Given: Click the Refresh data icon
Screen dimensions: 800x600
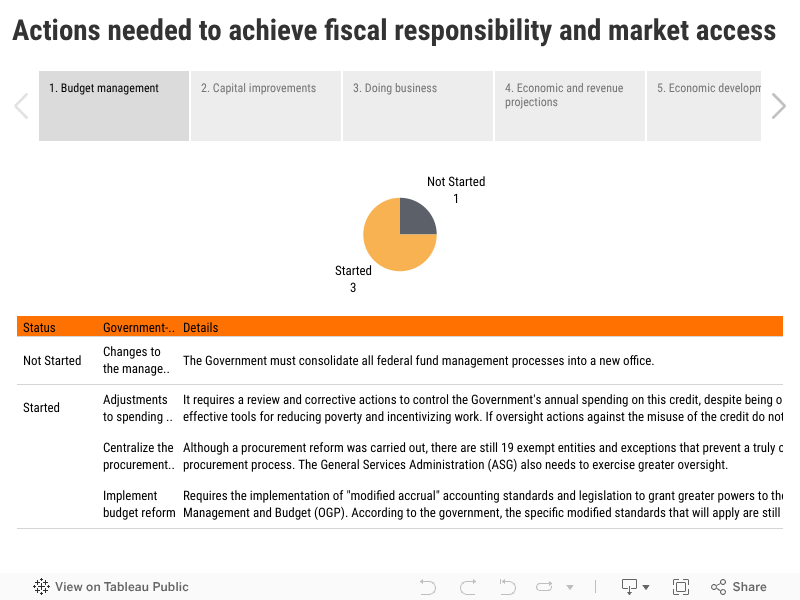Looking at the screenshot, I should 545,587.
